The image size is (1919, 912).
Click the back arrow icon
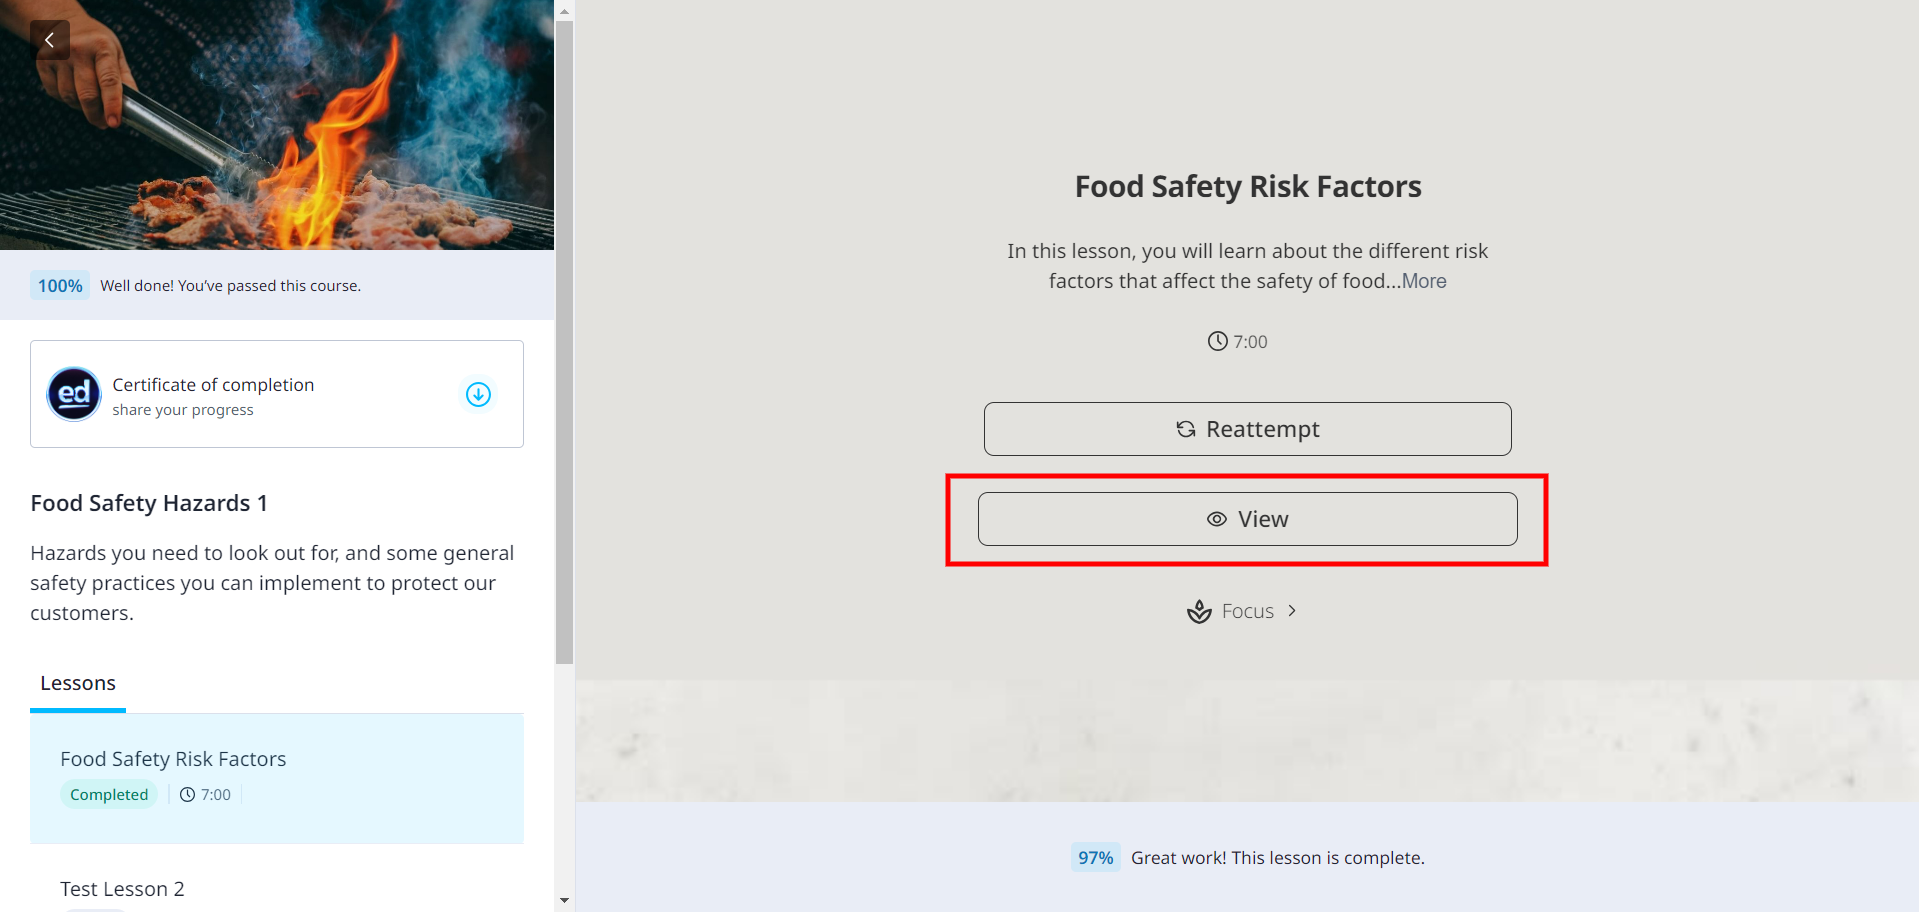(x=49, y=40)
